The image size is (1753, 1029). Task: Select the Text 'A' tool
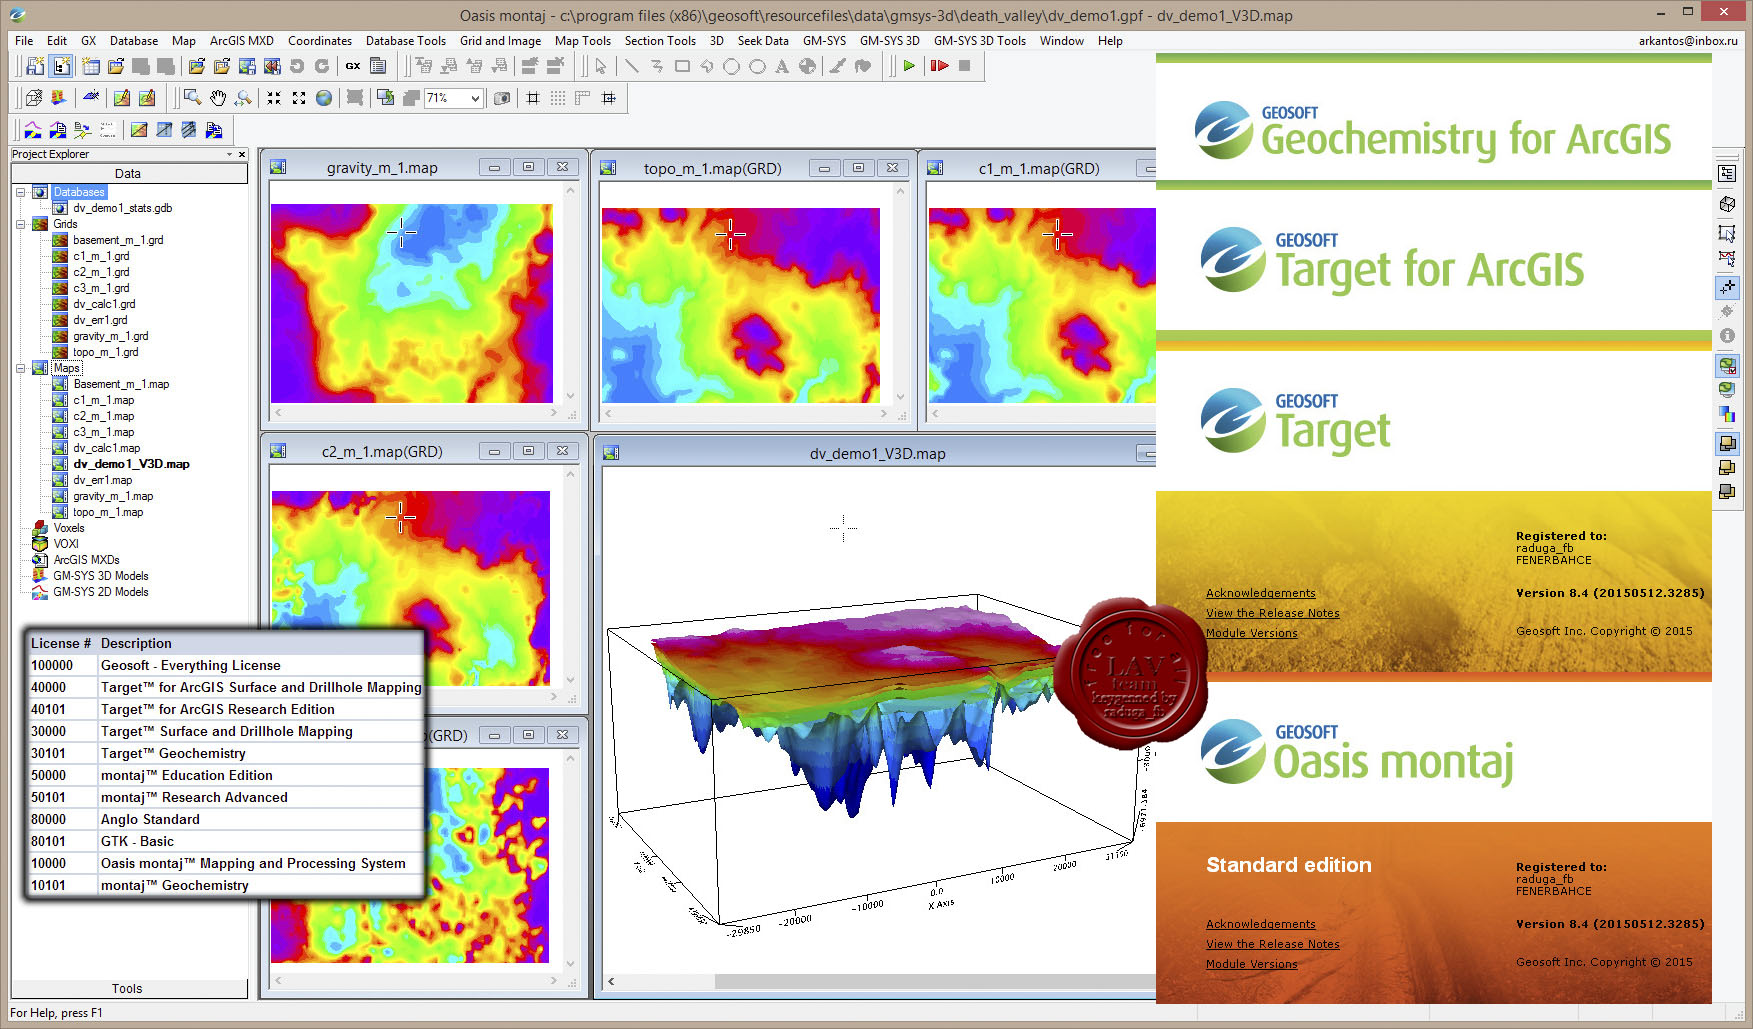pos(782,66)
